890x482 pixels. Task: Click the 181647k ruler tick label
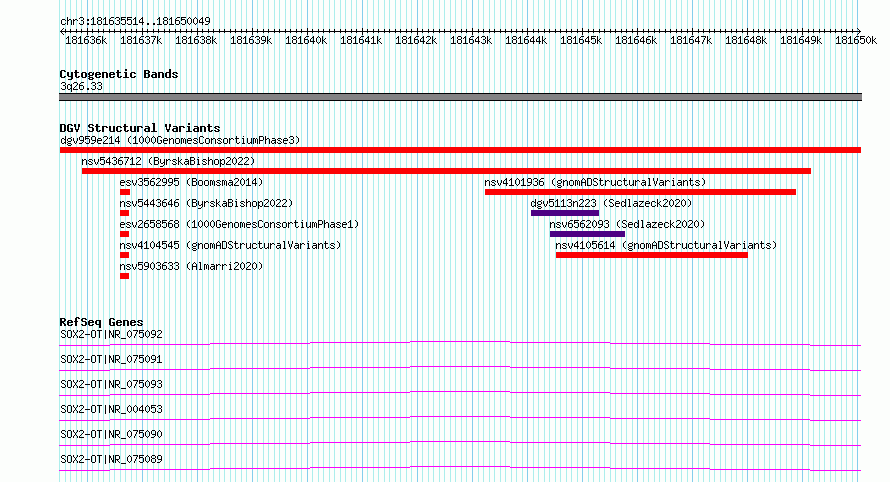point(692,40)
